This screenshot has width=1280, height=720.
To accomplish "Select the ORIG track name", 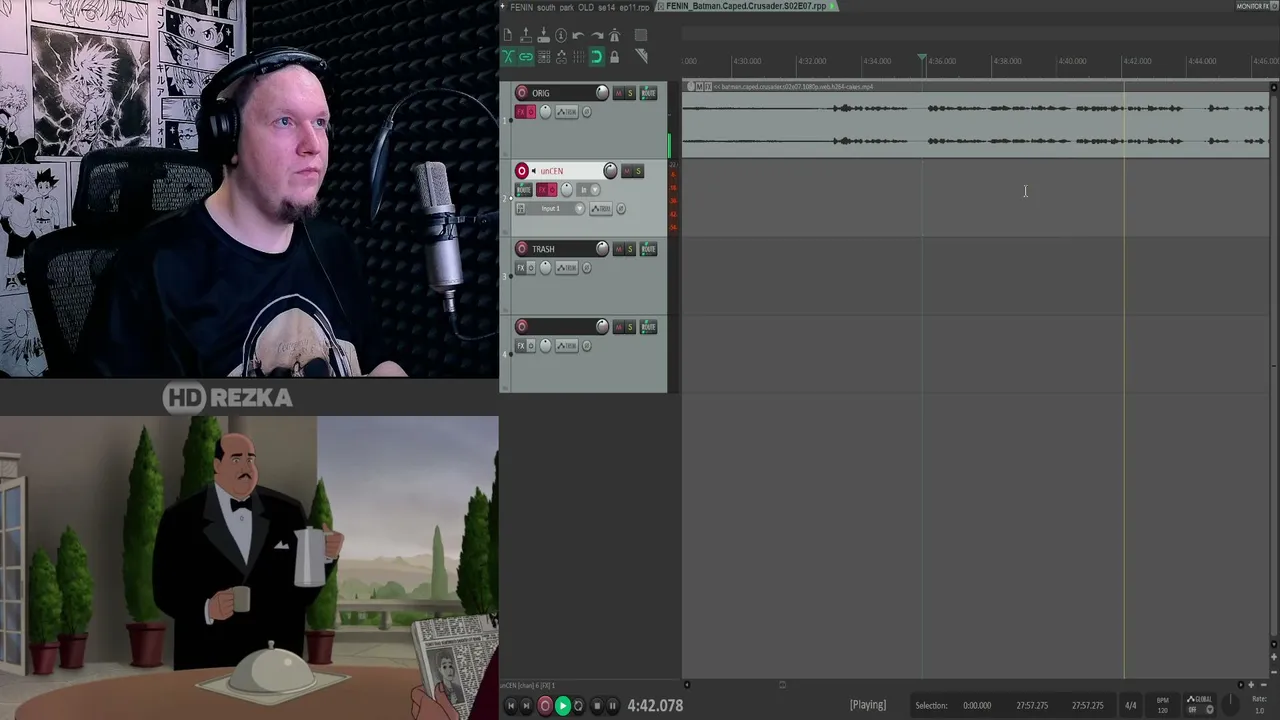I will tap(541, 93).
